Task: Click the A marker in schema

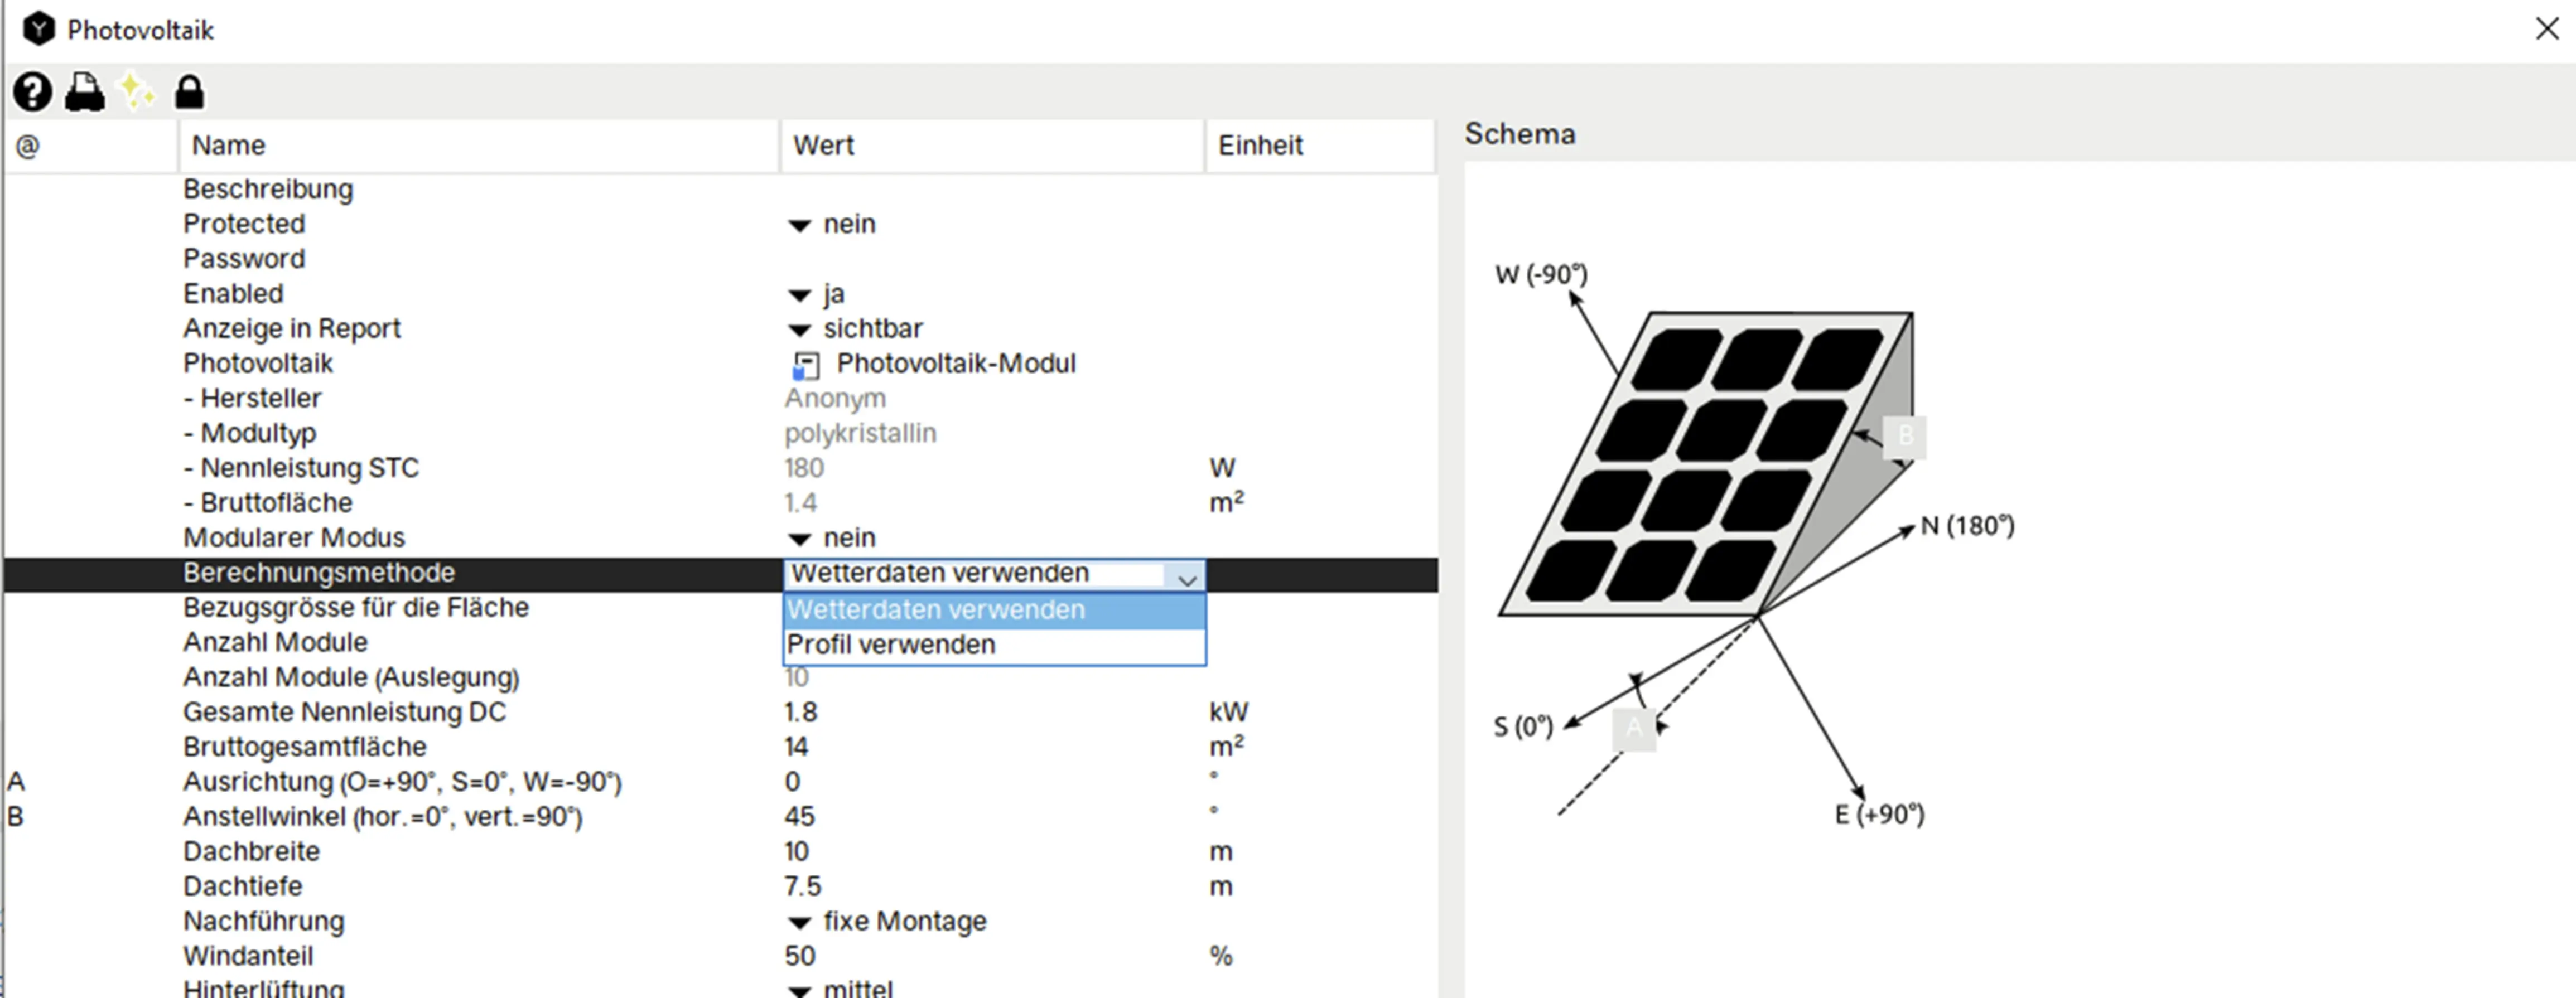Action: tap(1633, 728)
